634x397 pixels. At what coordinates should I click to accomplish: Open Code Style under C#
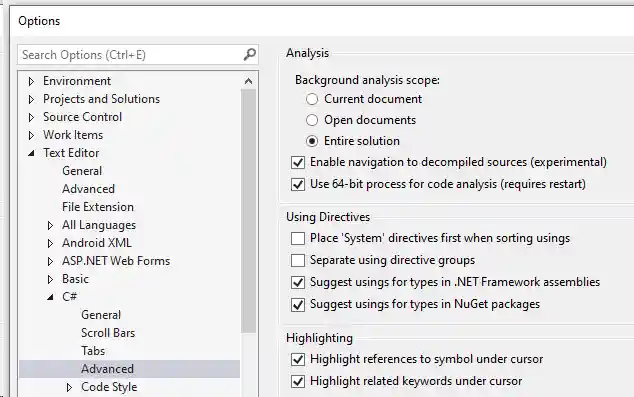pos(109,387)
